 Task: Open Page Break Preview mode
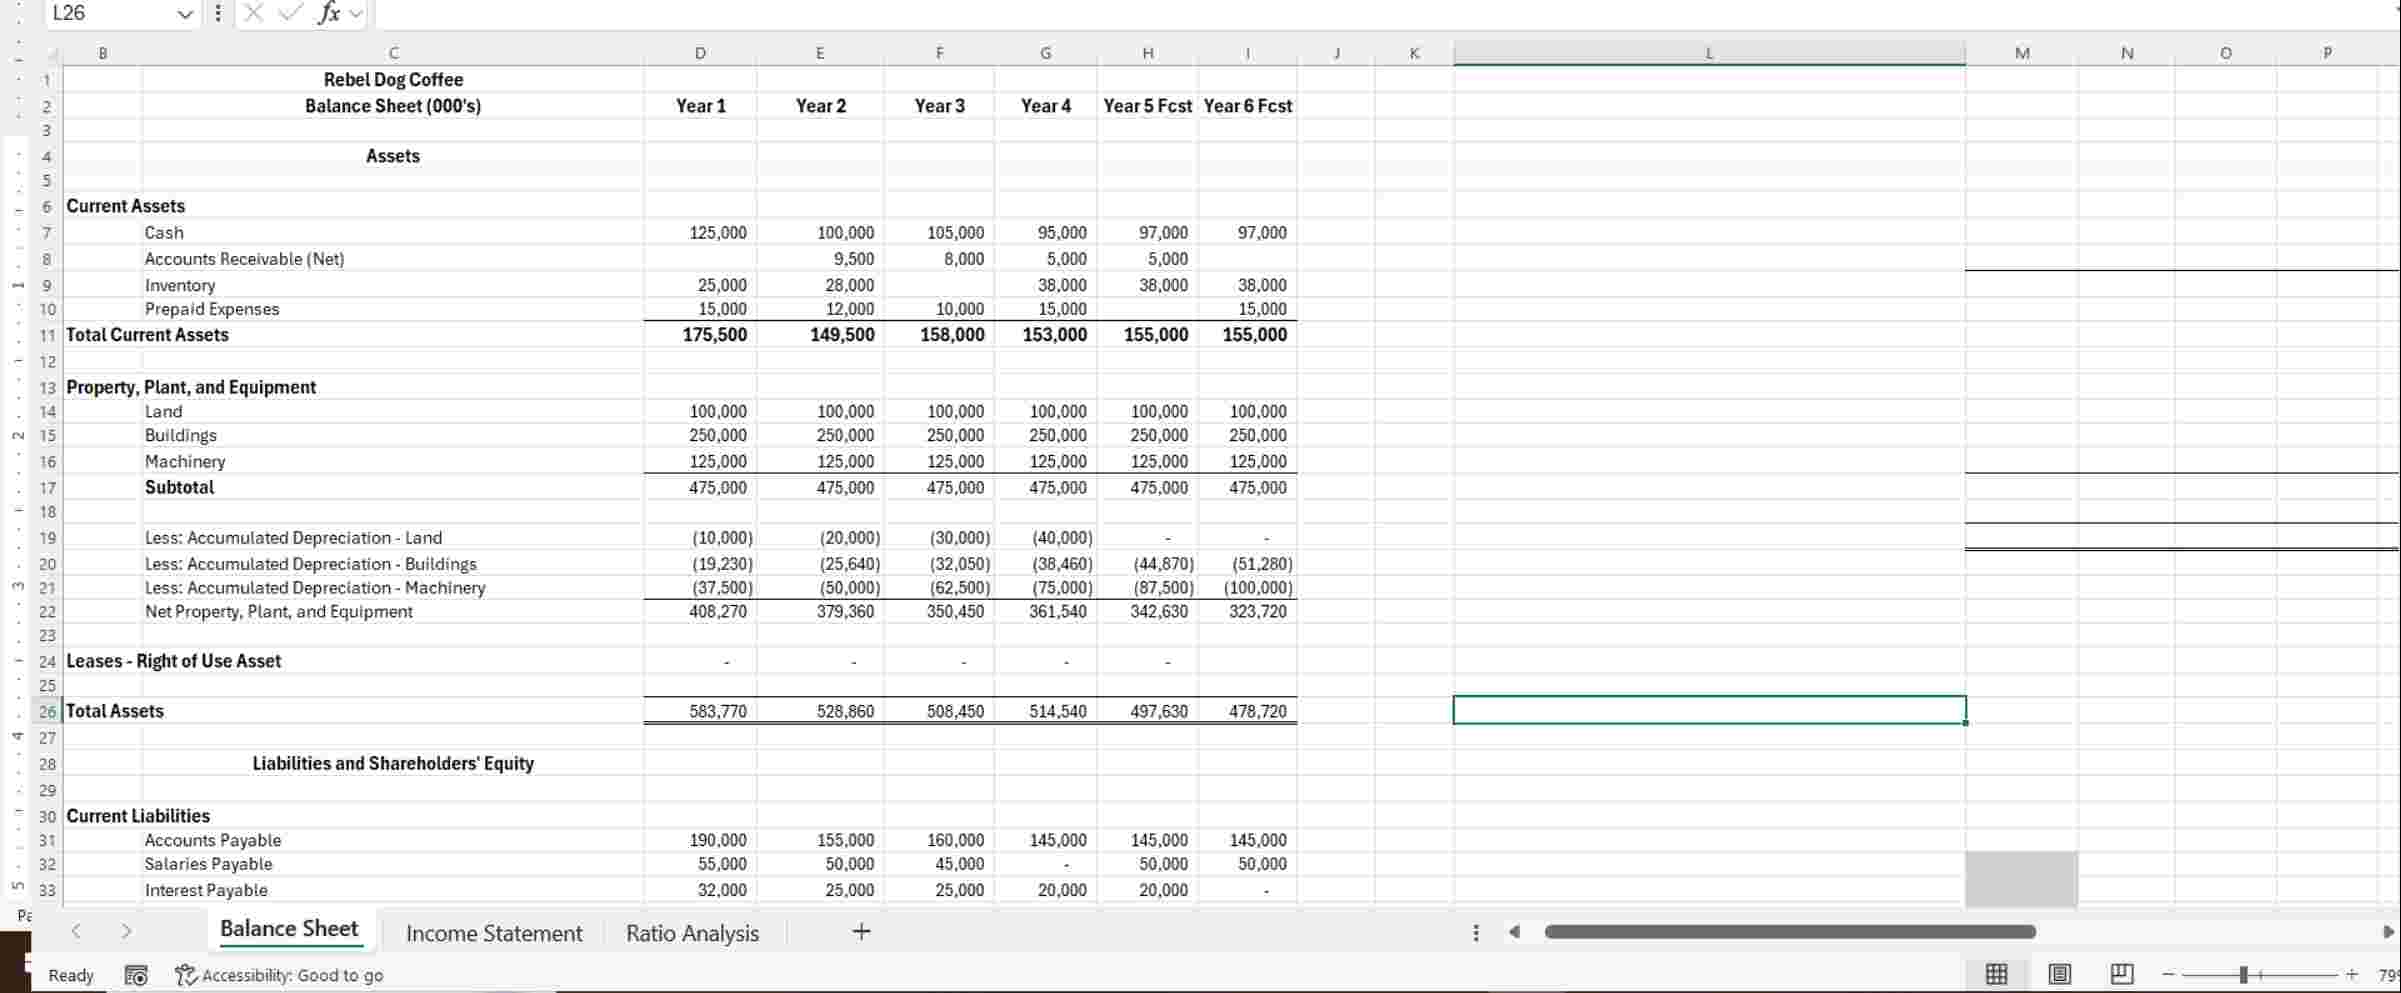2122,974
